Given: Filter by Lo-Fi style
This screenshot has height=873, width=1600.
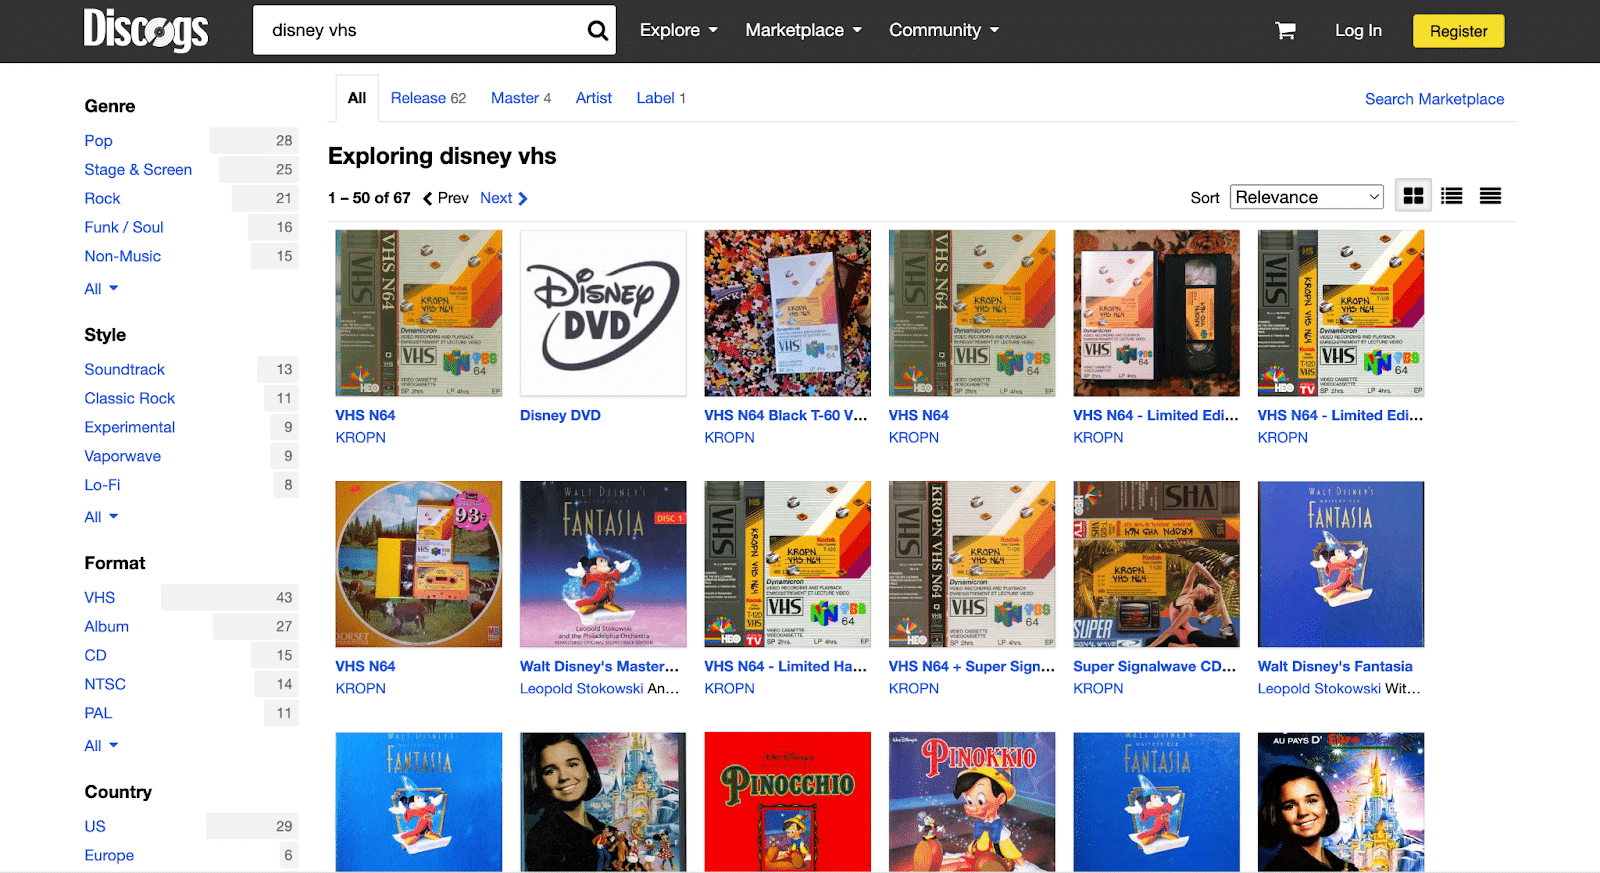Looking at the screenshot, I should coord(102,486).
